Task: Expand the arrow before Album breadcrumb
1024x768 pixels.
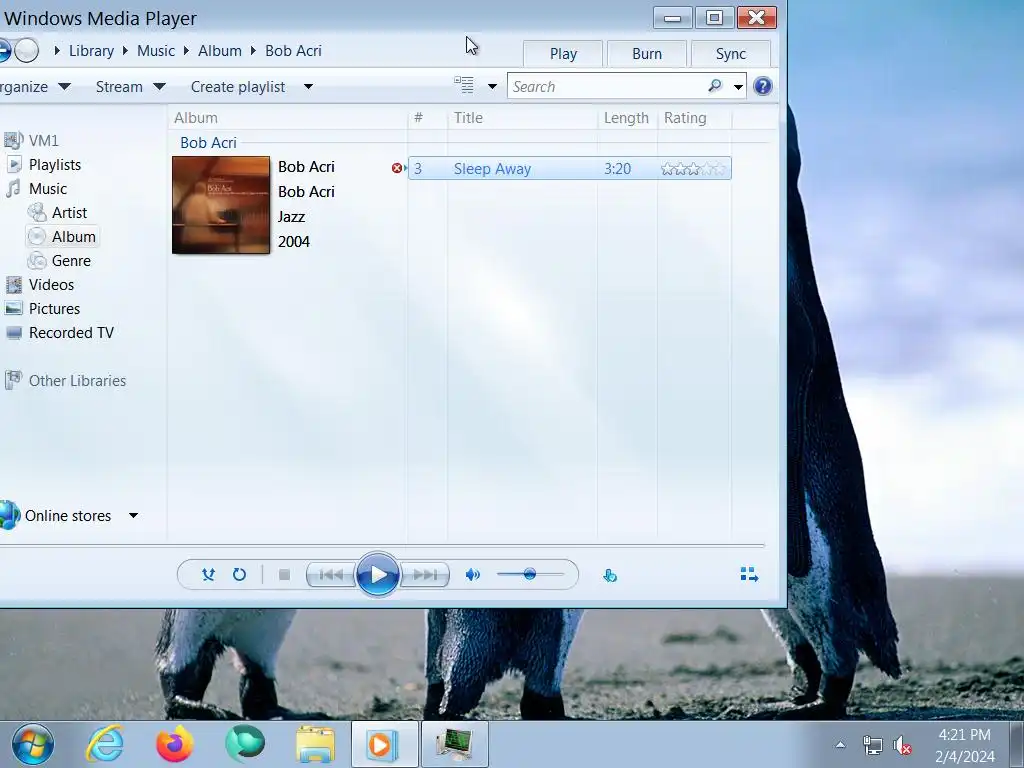Action: [x=186, y=50]
